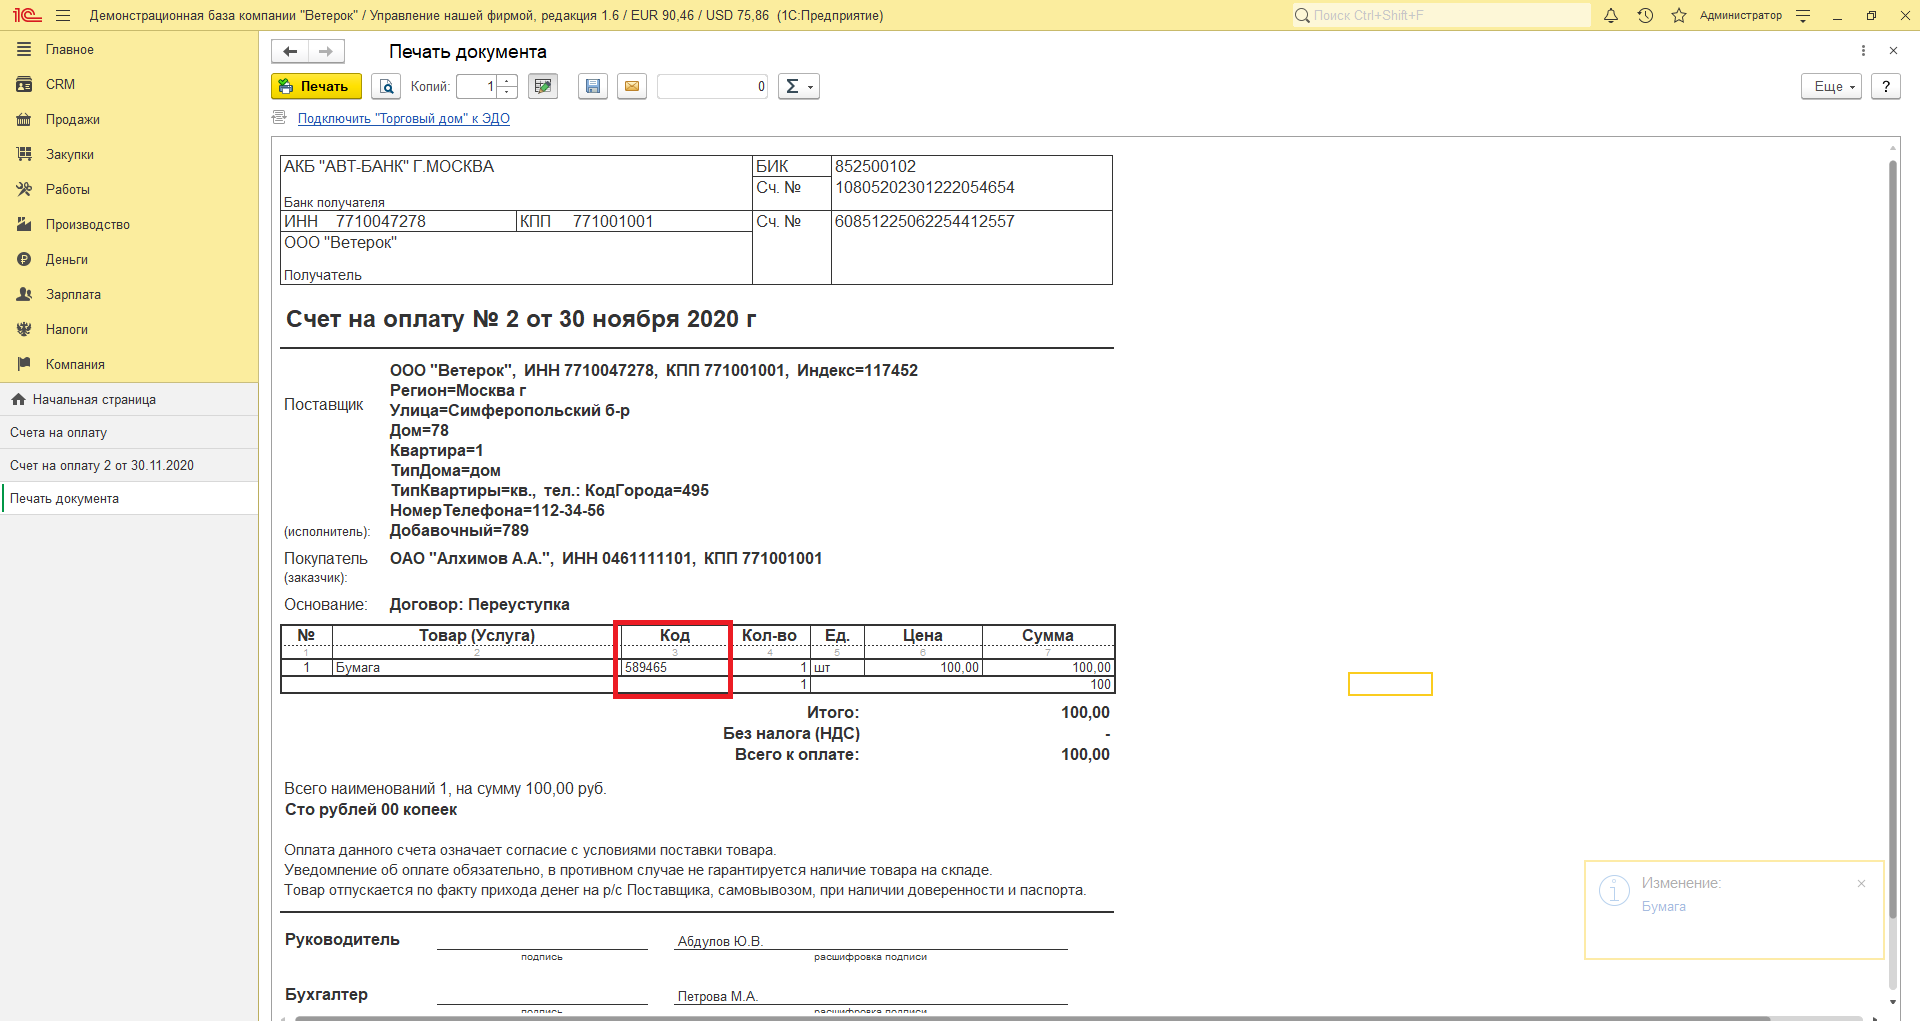Click the save document floppy icon

593,87
